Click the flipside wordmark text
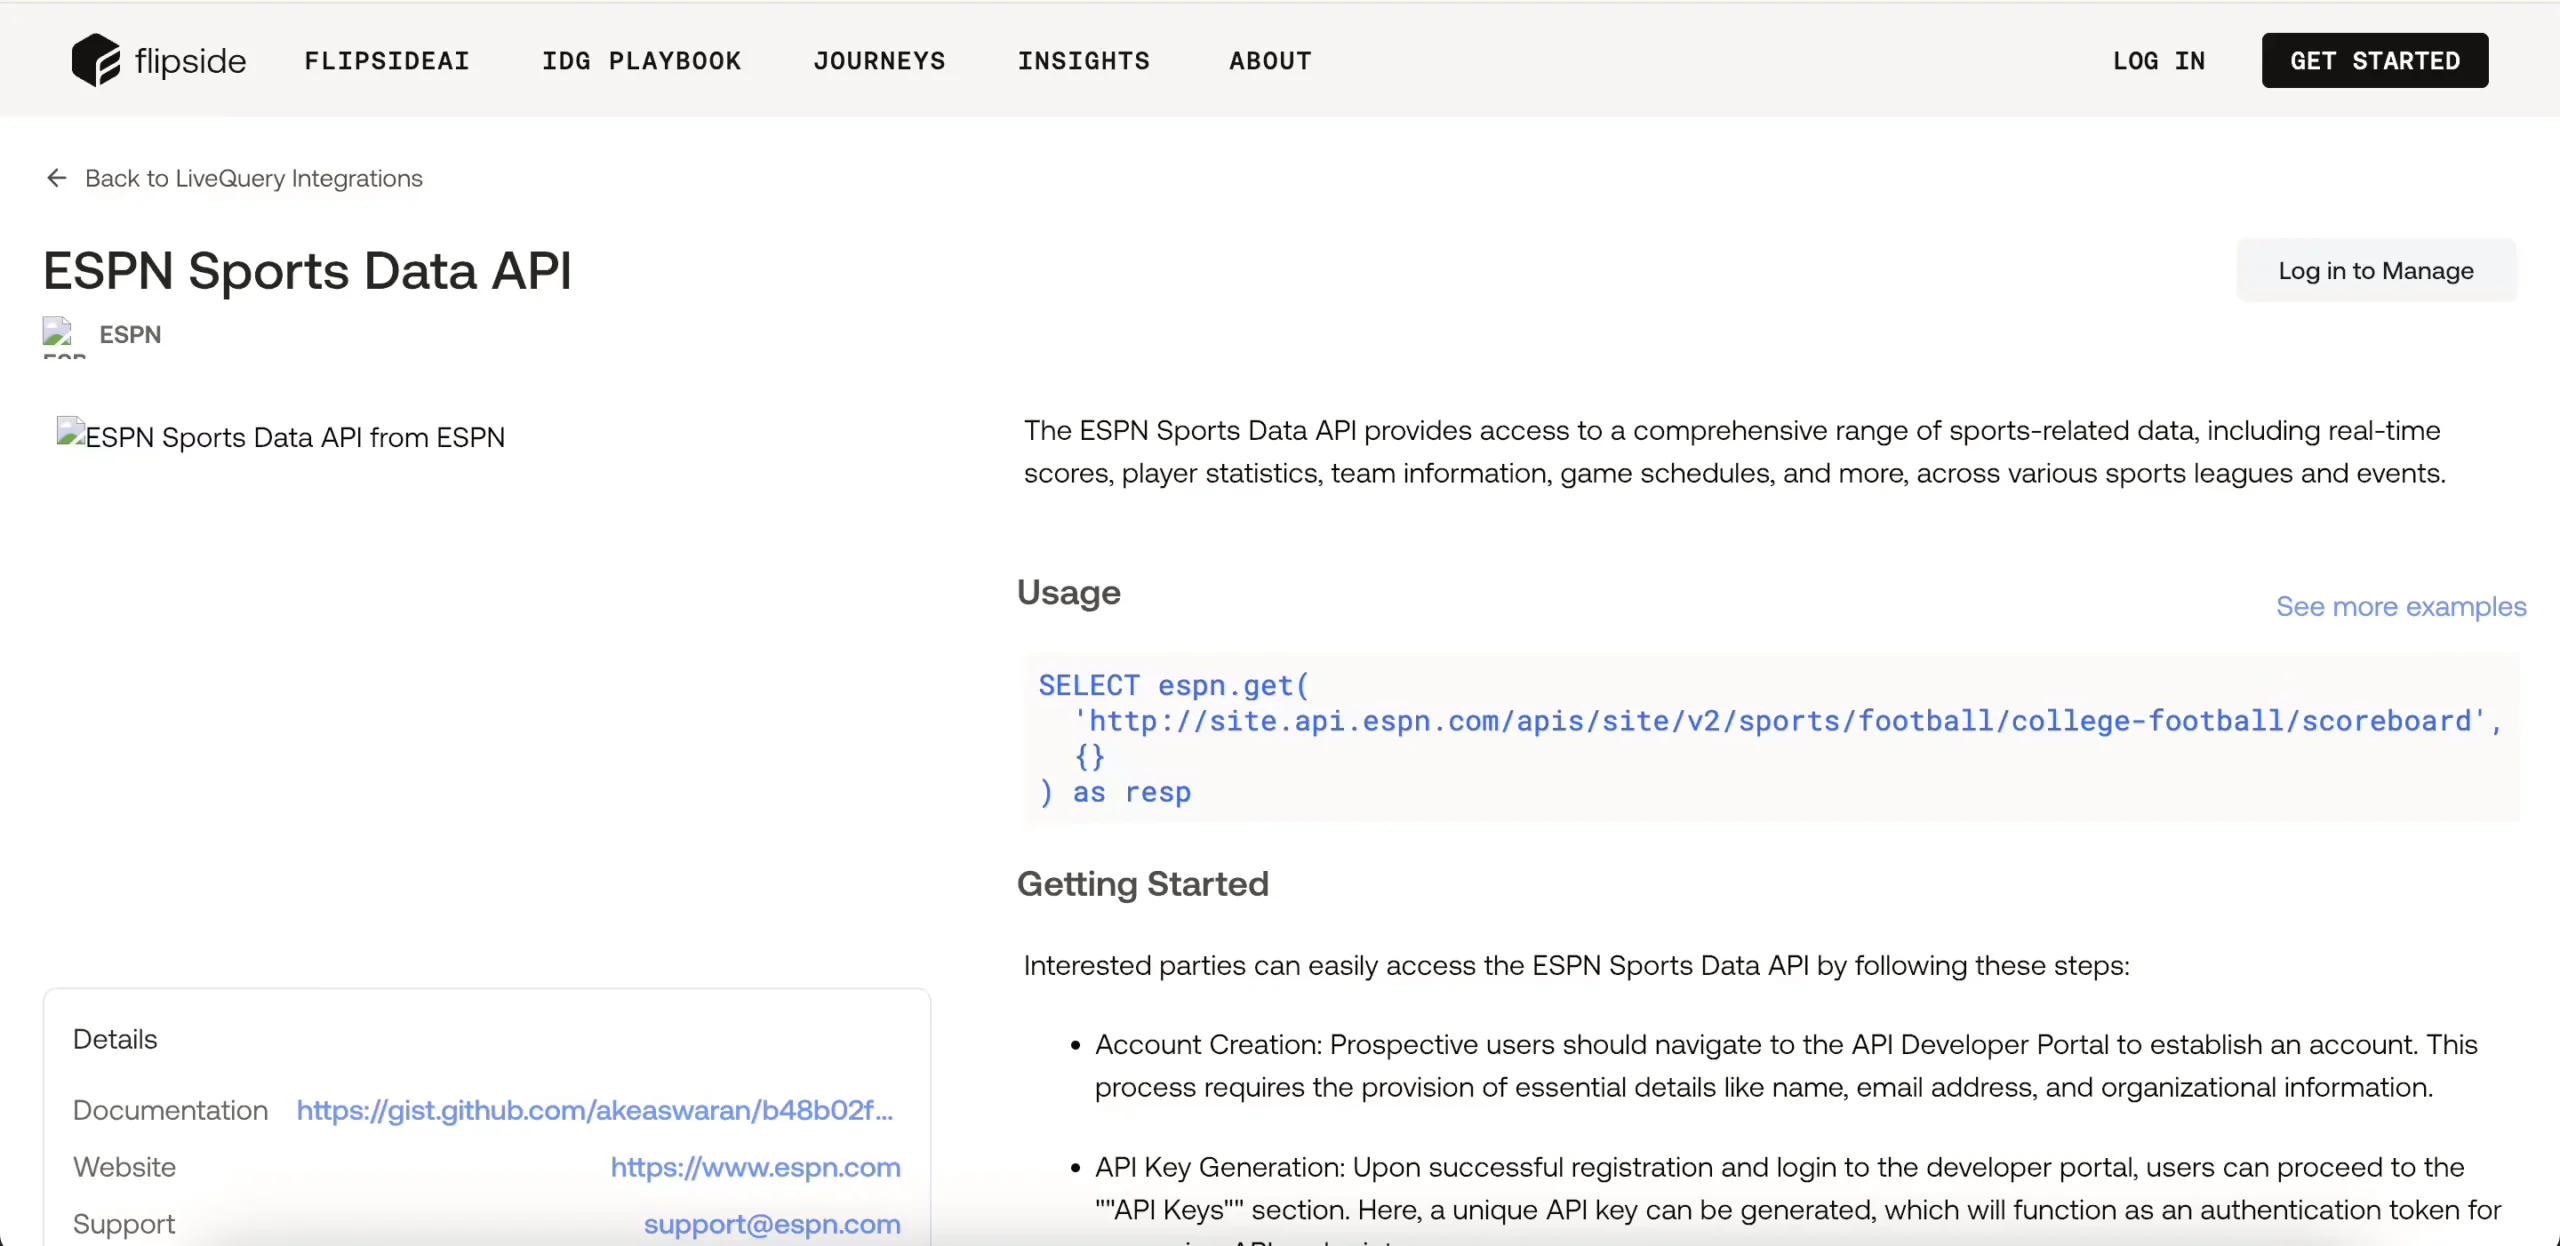The width and height of the screenshot is (2560, 1246). pyautogui.click(x=190, y=61)
